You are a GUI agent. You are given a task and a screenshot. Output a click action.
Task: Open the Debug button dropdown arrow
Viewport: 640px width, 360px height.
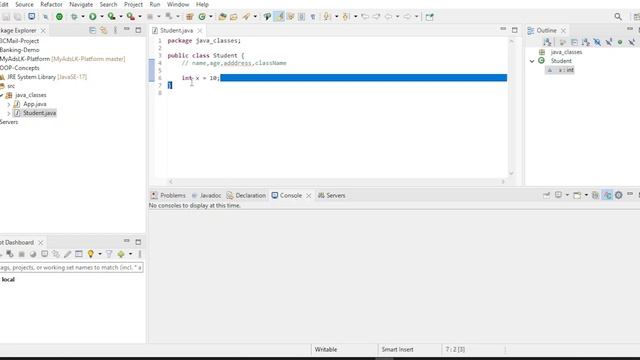tap(82, 17)
